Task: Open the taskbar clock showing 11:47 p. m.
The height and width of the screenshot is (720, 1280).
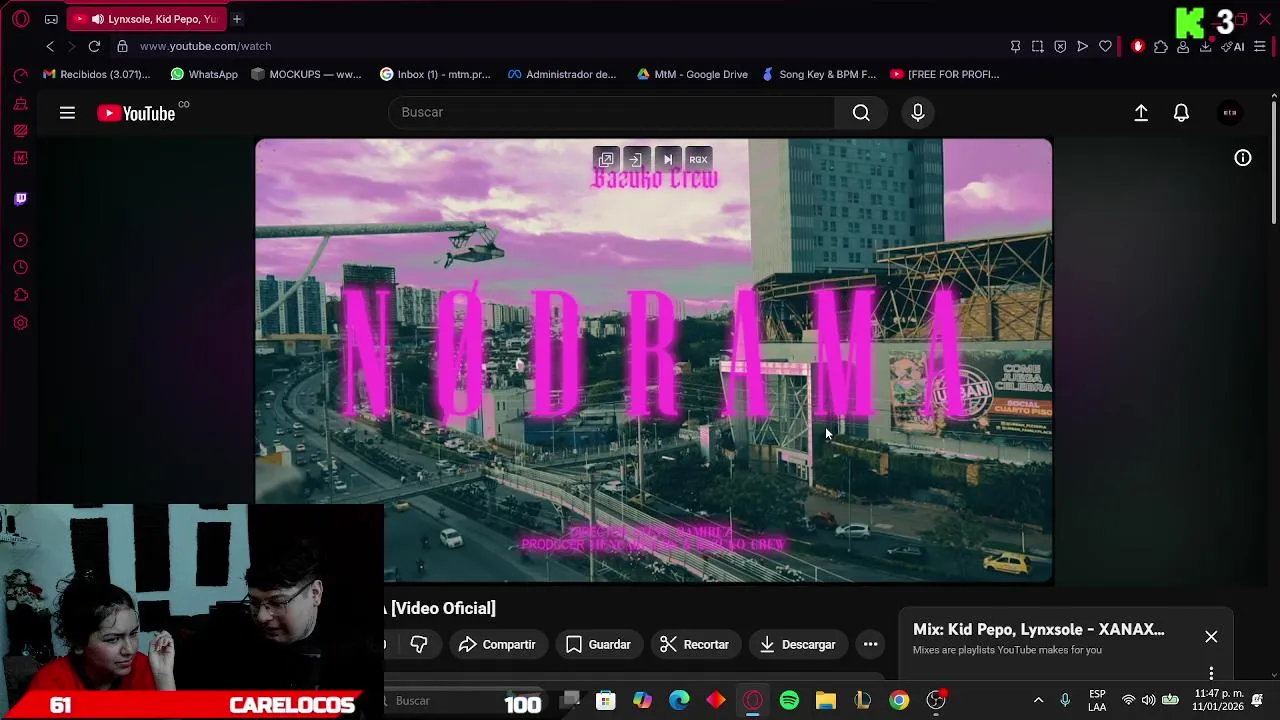Action: tap(1217, 700)
